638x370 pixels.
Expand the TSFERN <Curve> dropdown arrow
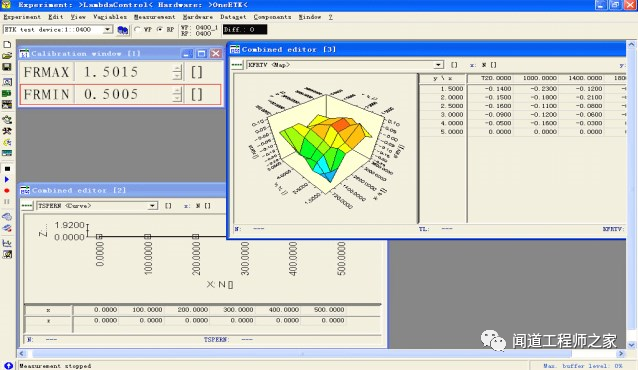tap(152, 206)
